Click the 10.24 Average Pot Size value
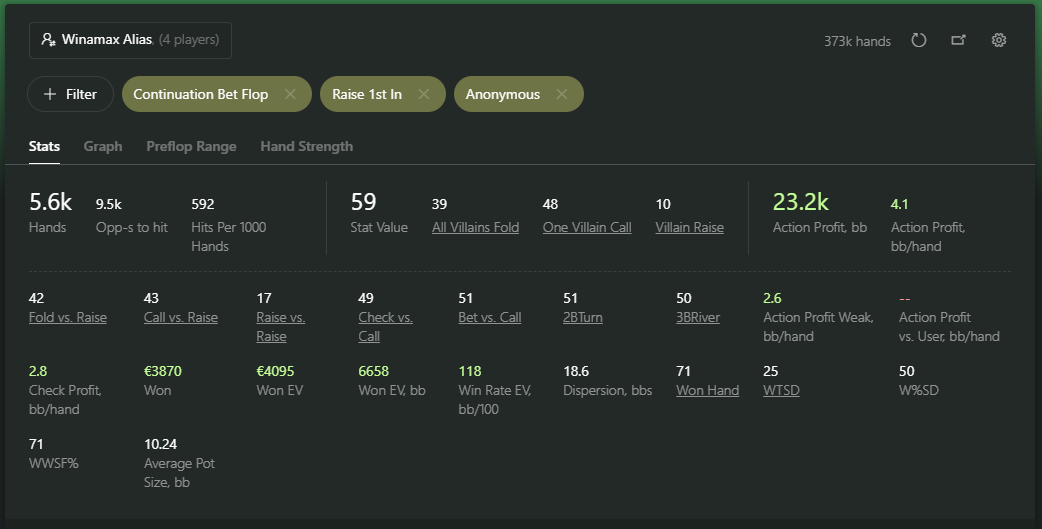The image size is (1042, 529). pos(160,445)
